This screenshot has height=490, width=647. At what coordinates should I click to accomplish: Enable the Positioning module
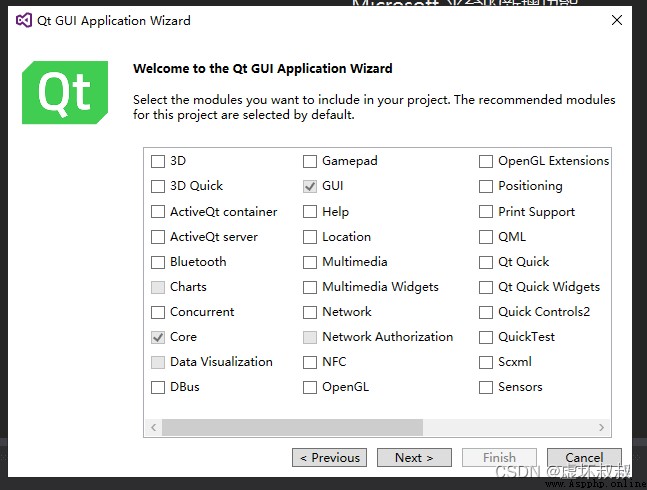(x=486, y=186)
